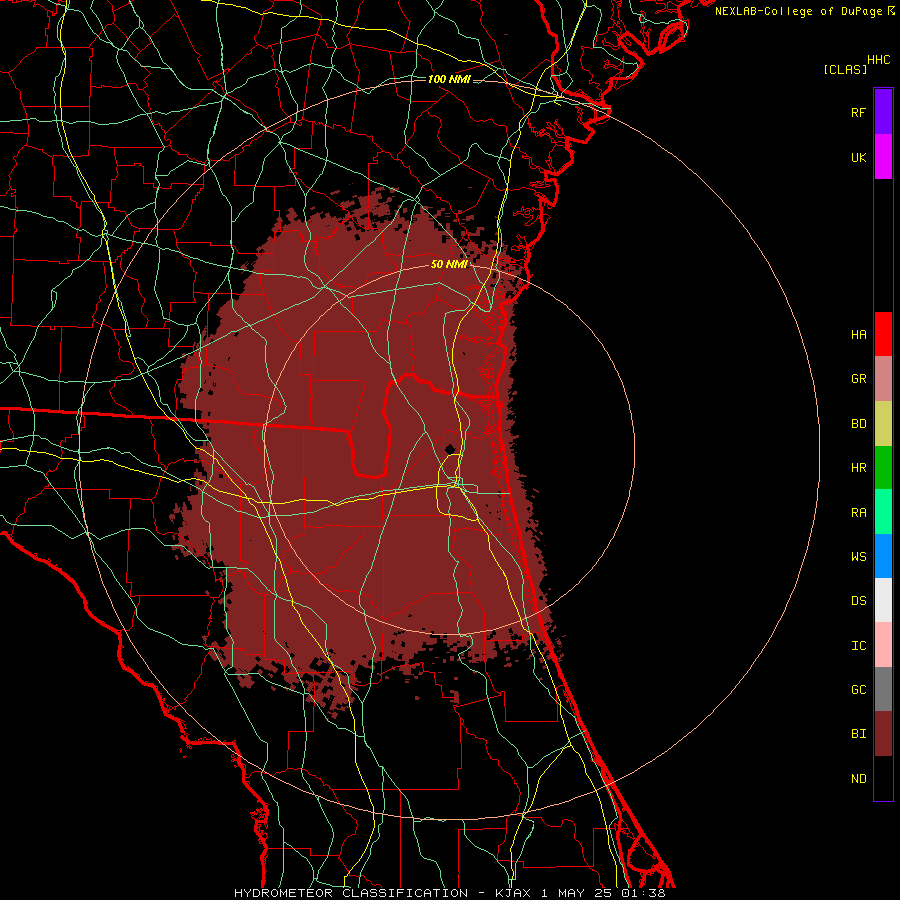Select the GR pink legend swatch
900x900 pixels.
coord(883,379)
